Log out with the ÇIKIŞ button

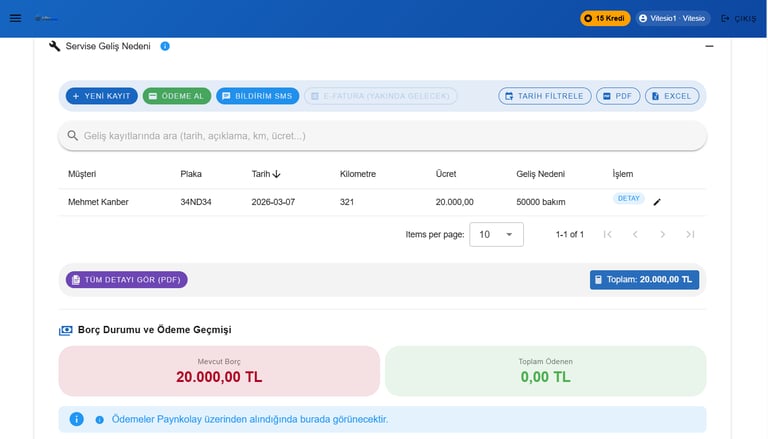tap(739, 18)
